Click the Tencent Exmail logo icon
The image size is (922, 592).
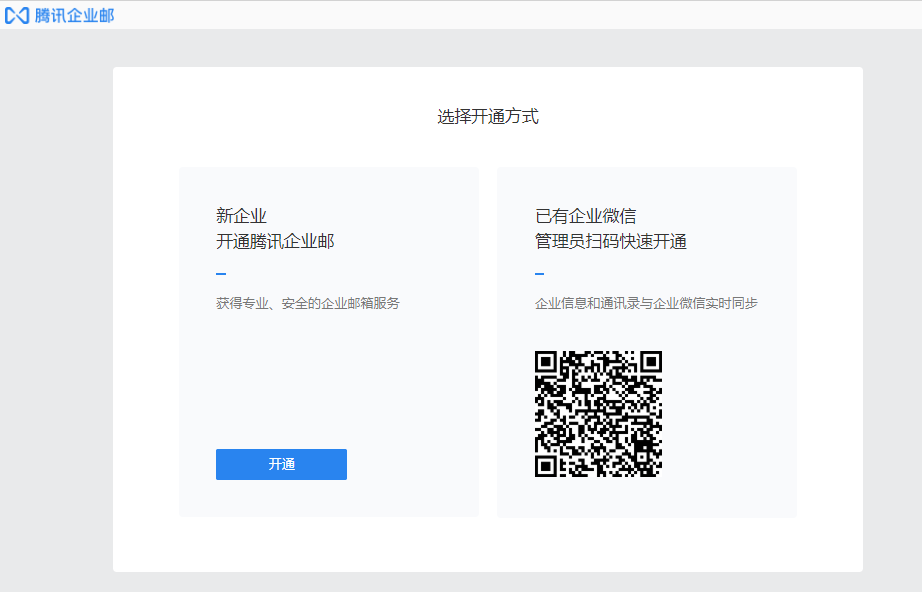17,15
